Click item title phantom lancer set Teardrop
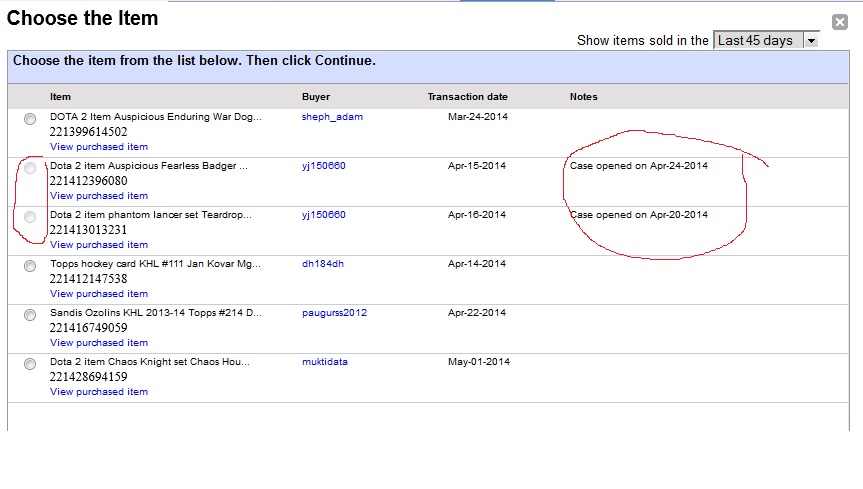The image size is (863, 489). point(151,215)
